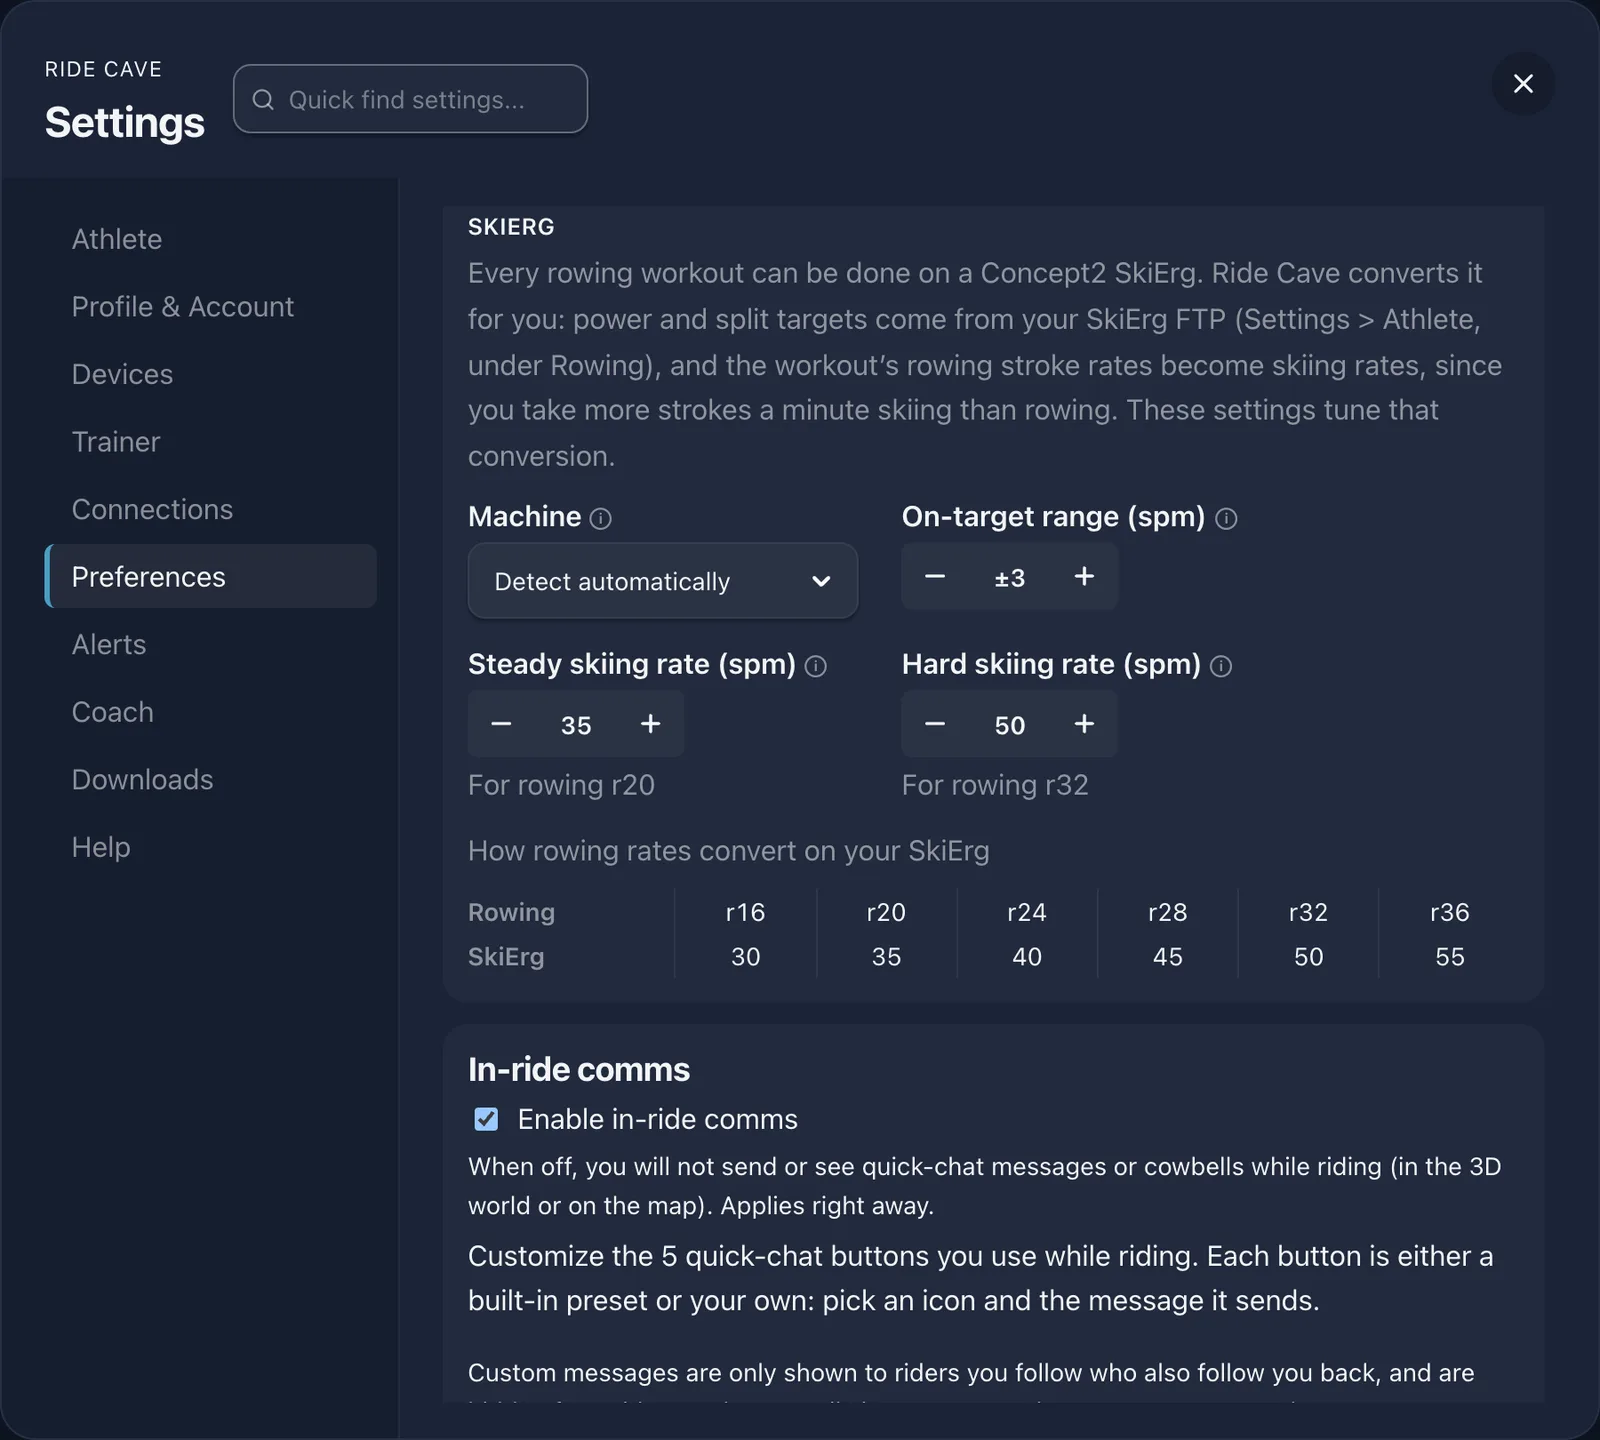Click the SkiErg value 45 cell
The height and width of the screenshot is (1440, 1600).
click(x=1168, y=957)
